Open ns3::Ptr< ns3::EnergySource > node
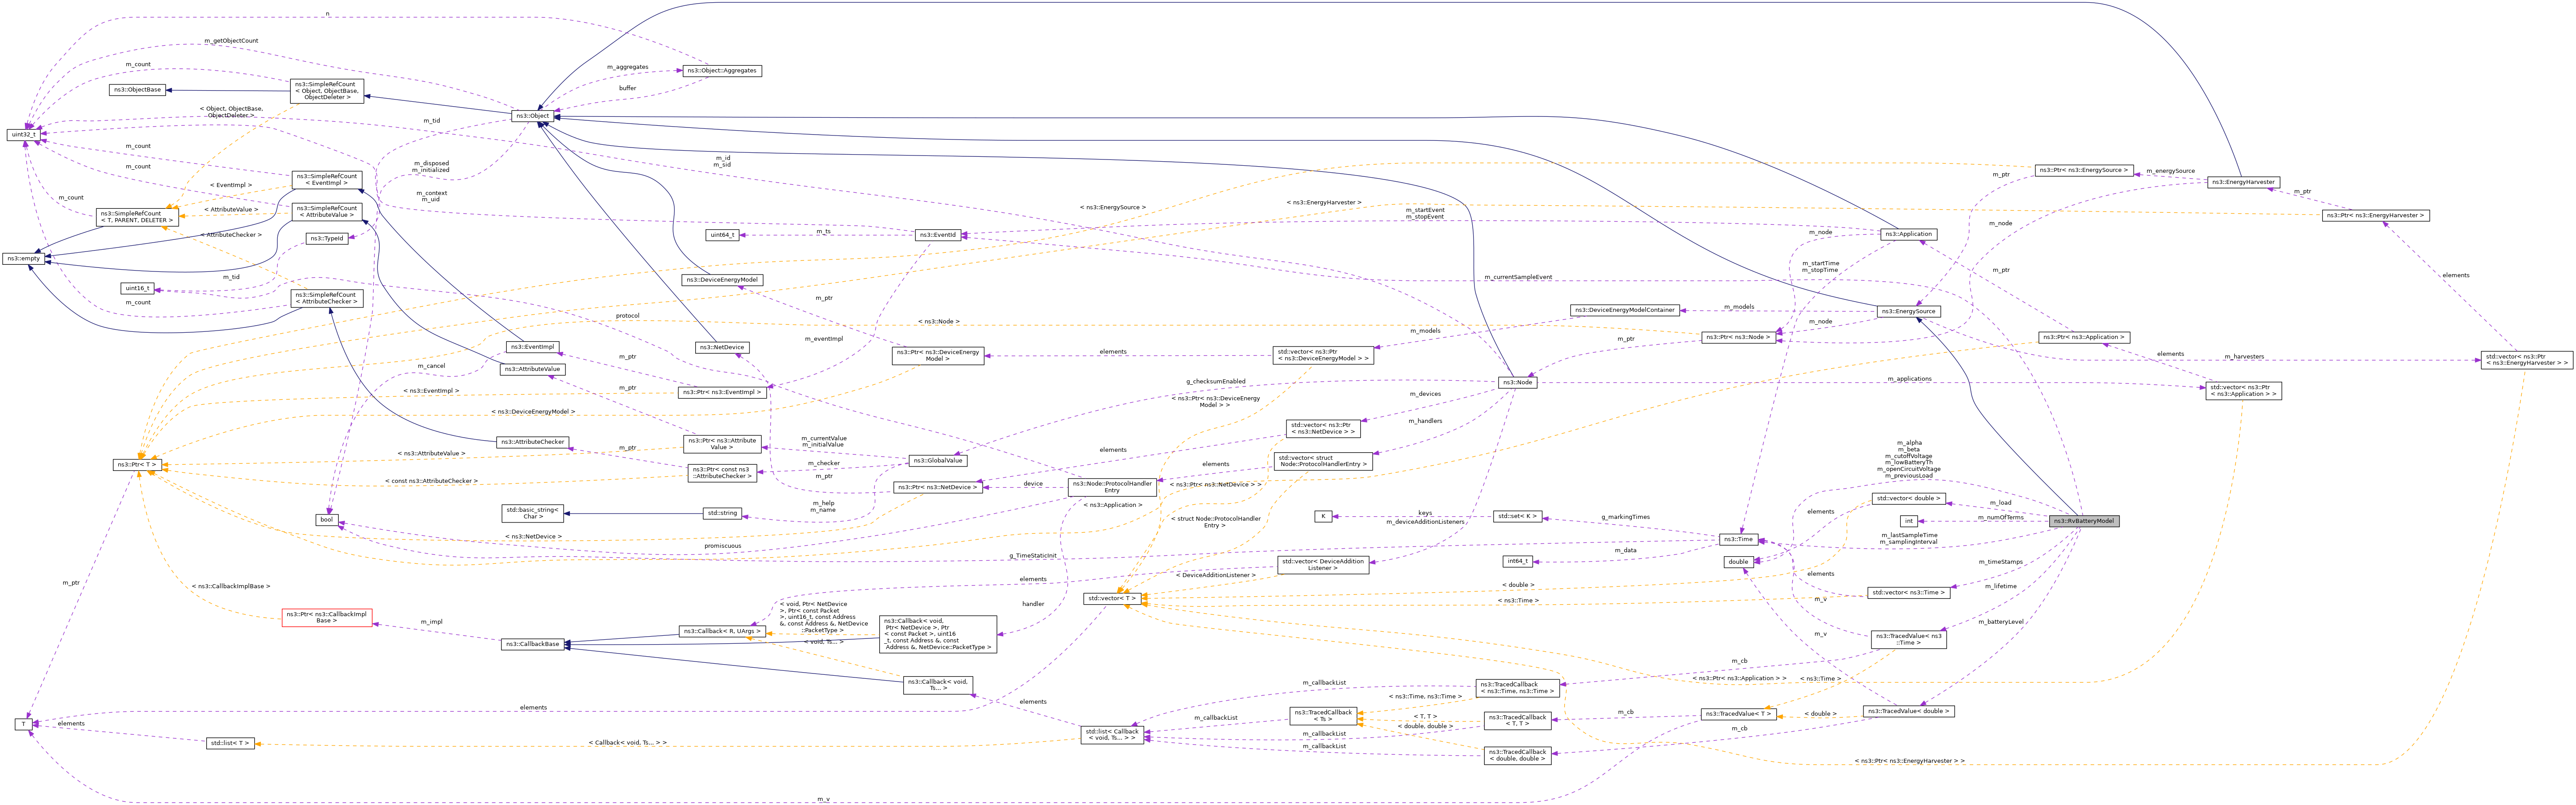Screen dimensions: 2576x805 point(2084,170)
